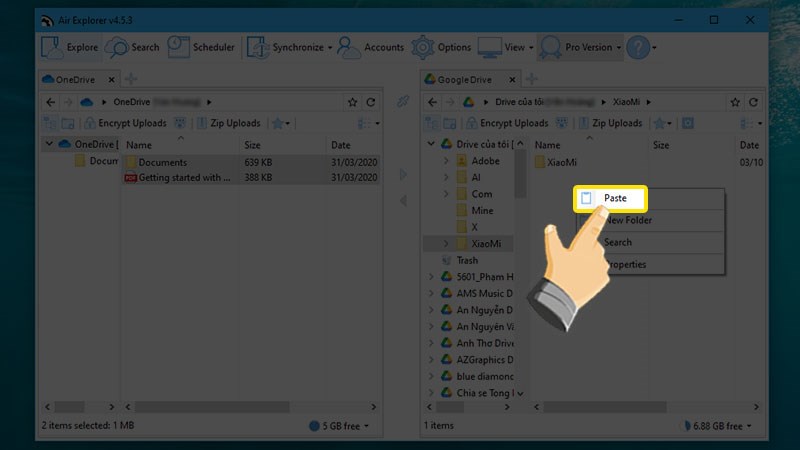800x450 pixels.
Task: Click the Synchronize button
Action: [285, 47]
